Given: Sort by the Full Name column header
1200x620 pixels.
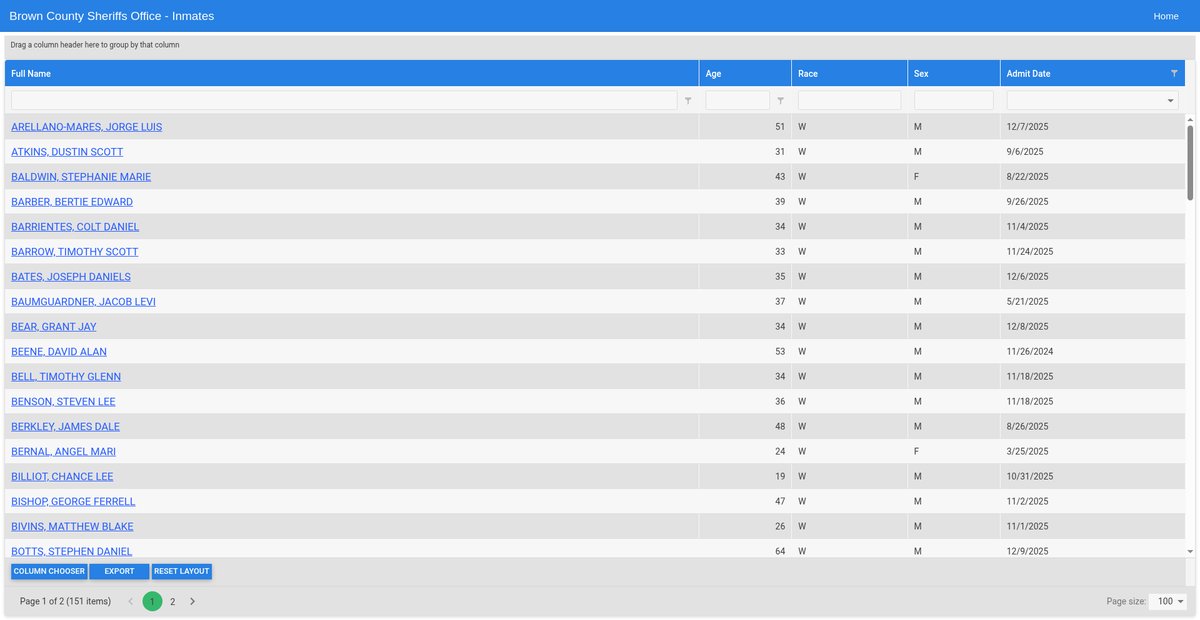Looking at the screenshot, I should 31,74.
